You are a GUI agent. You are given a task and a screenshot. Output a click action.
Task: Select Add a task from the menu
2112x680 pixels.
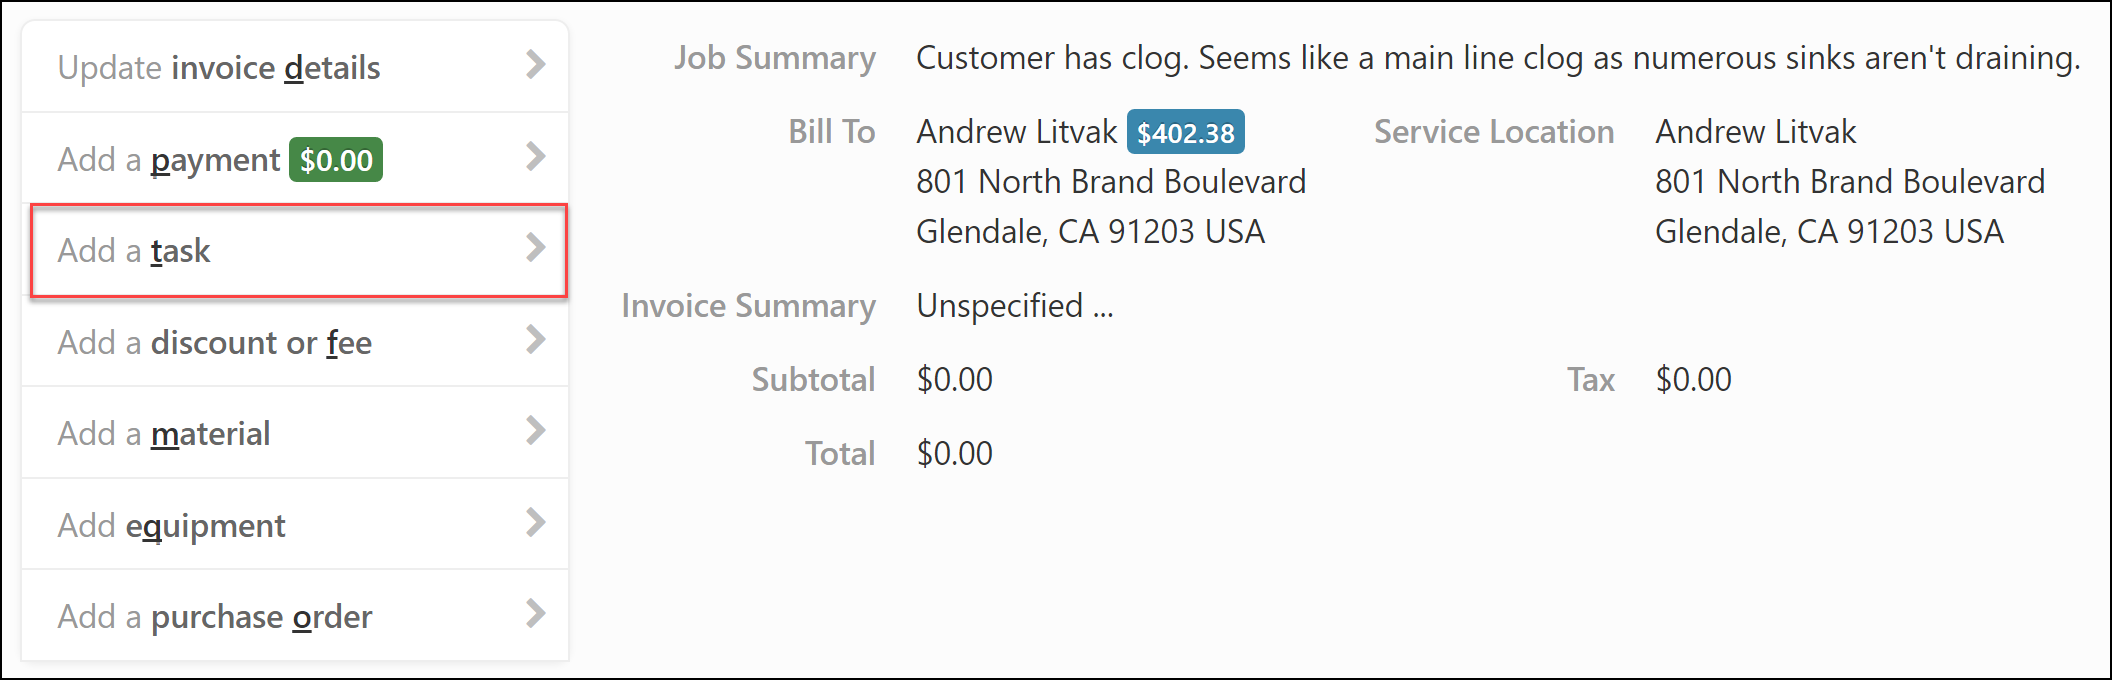click(133, 250)
